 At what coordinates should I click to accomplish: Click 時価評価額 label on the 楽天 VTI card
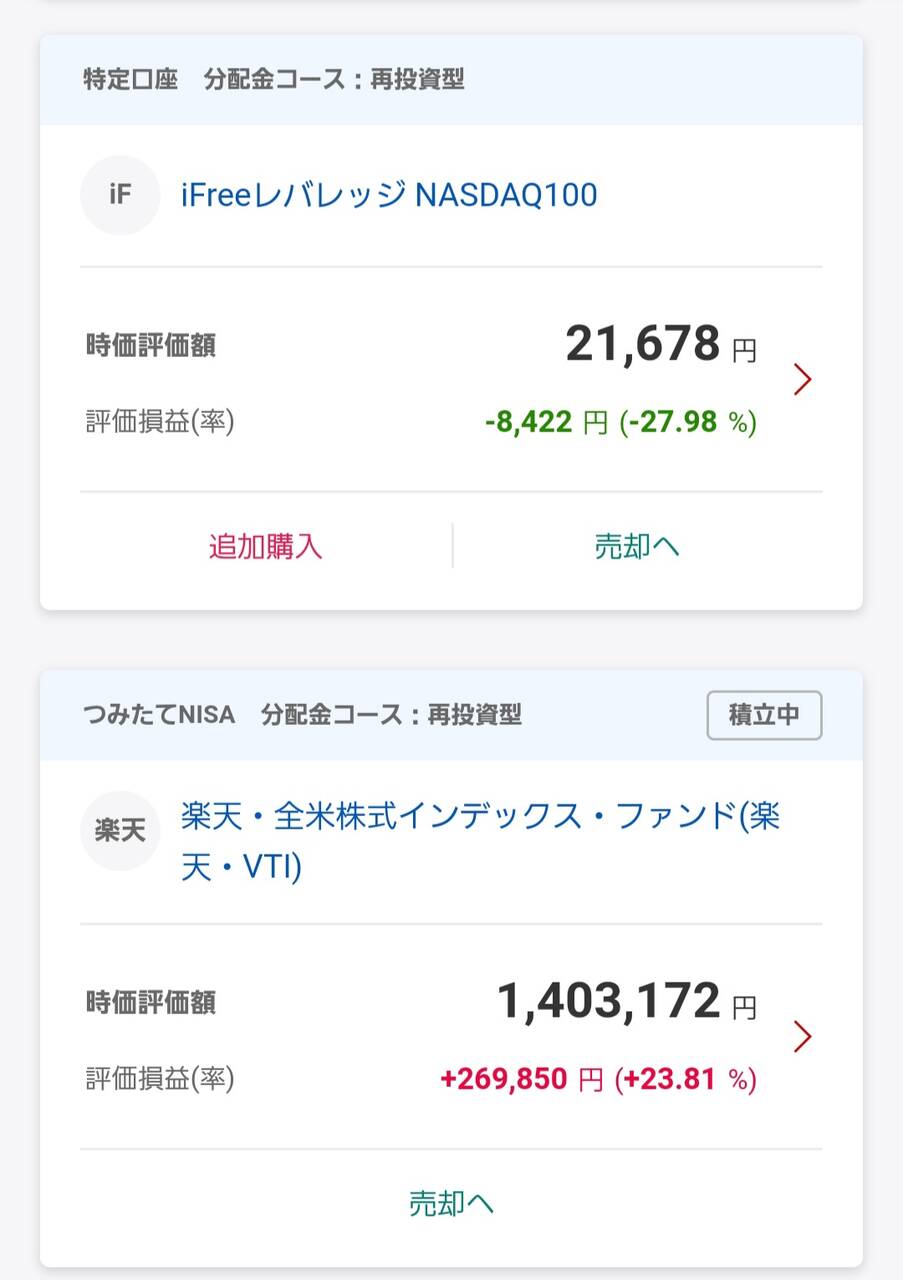151,1003
